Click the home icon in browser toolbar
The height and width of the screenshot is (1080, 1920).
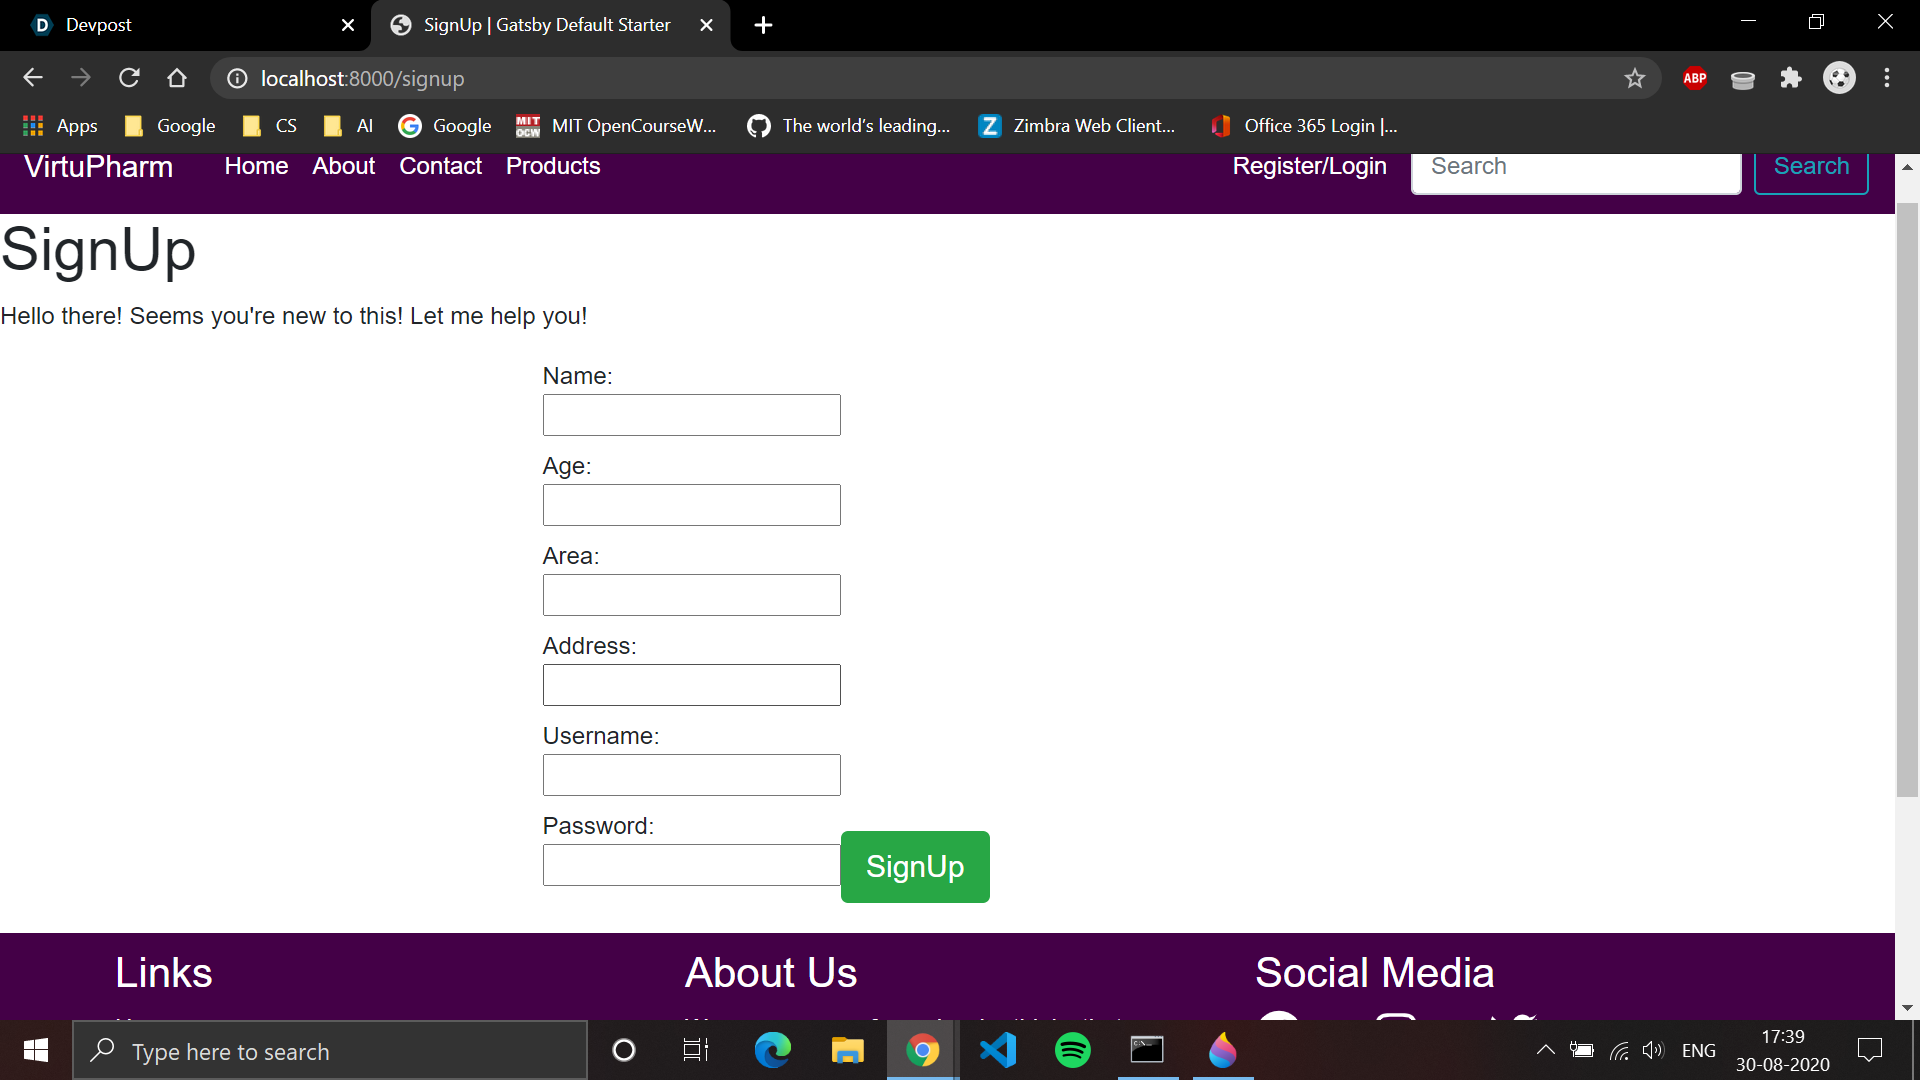tap(177, 78)
